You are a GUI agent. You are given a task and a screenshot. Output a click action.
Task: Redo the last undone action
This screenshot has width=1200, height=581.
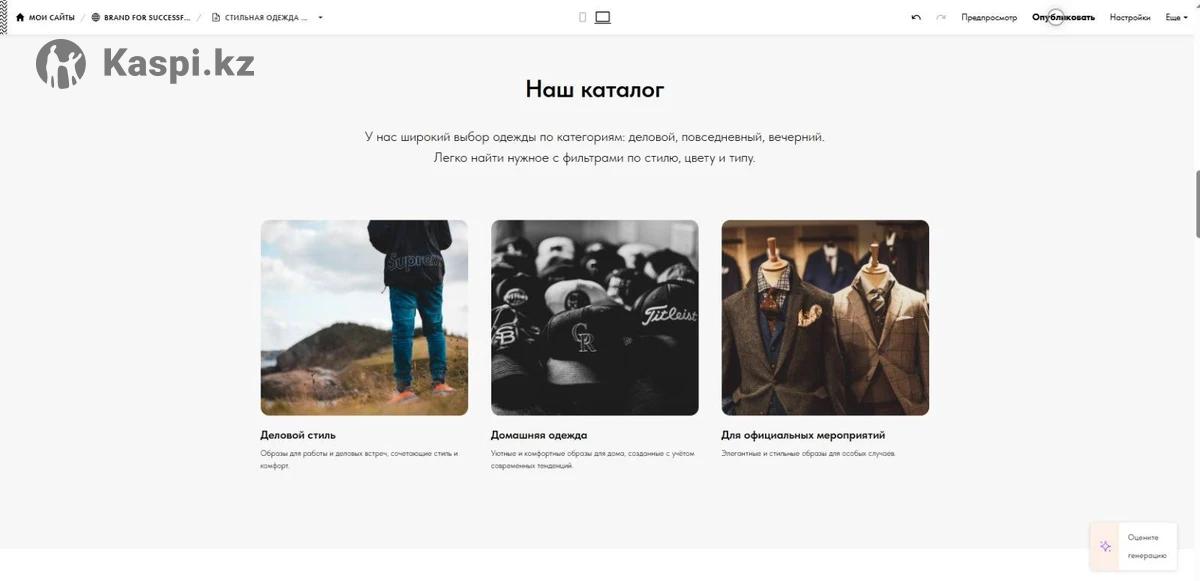point(941,17)
